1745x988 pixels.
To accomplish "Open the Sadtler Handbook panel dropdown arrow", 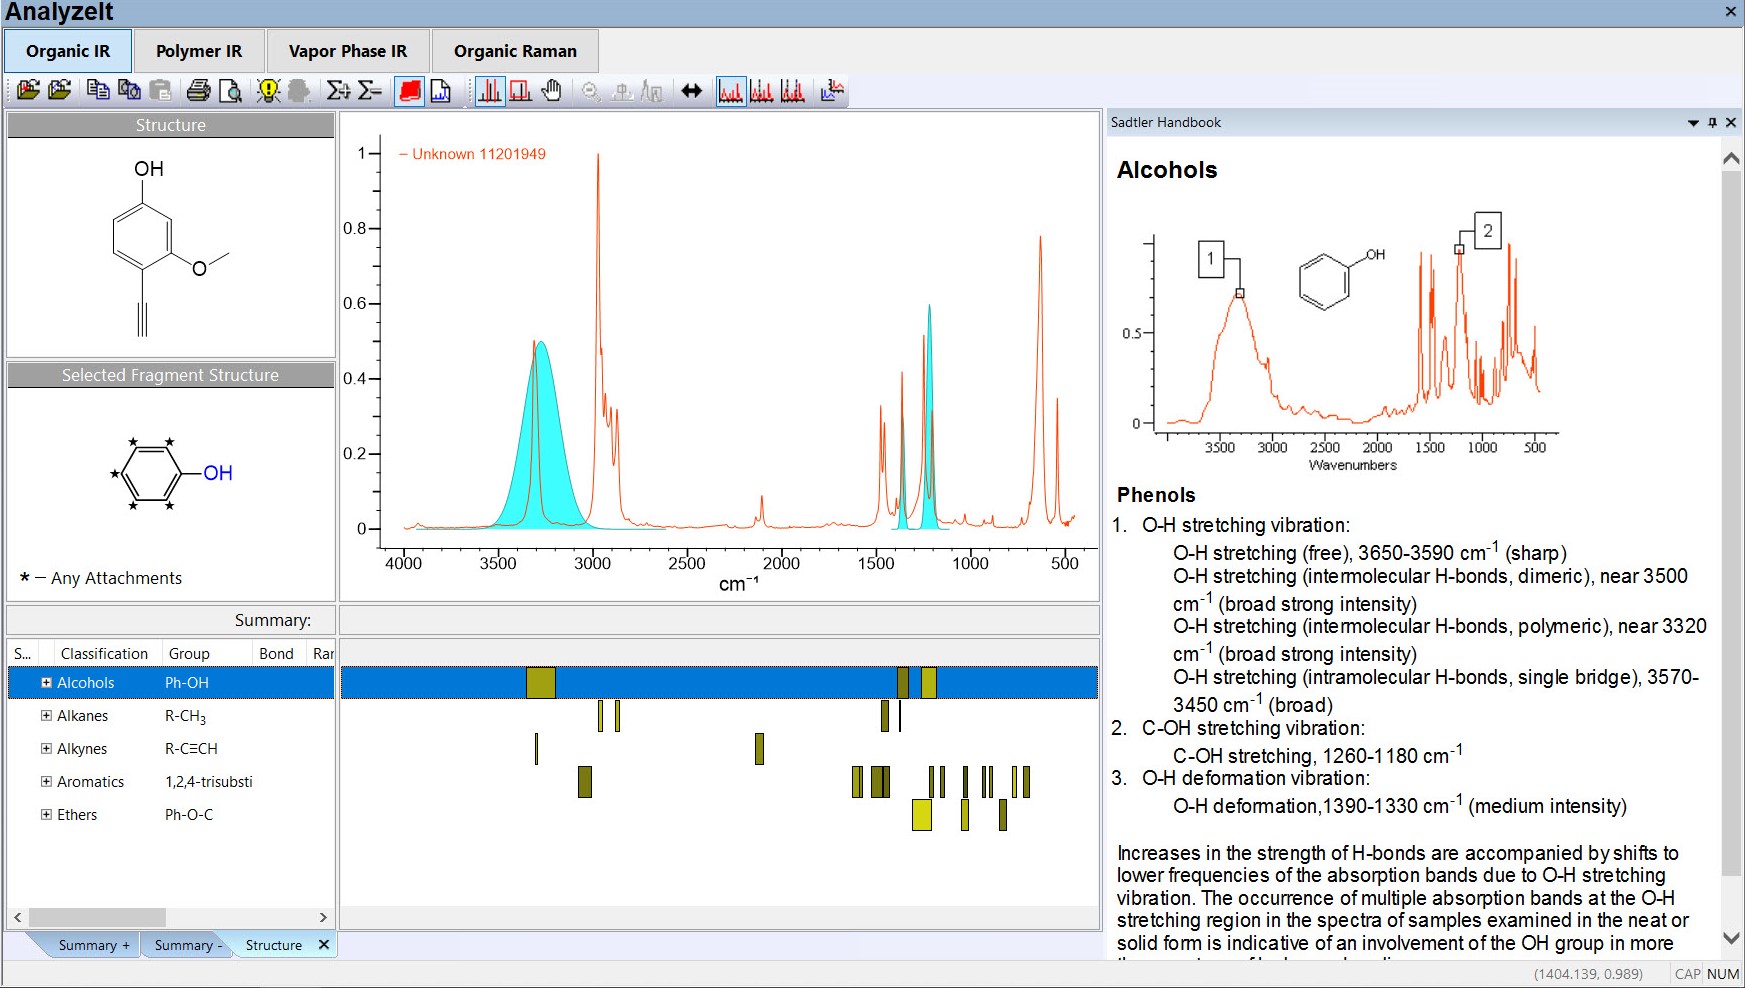I will 1693,123.
